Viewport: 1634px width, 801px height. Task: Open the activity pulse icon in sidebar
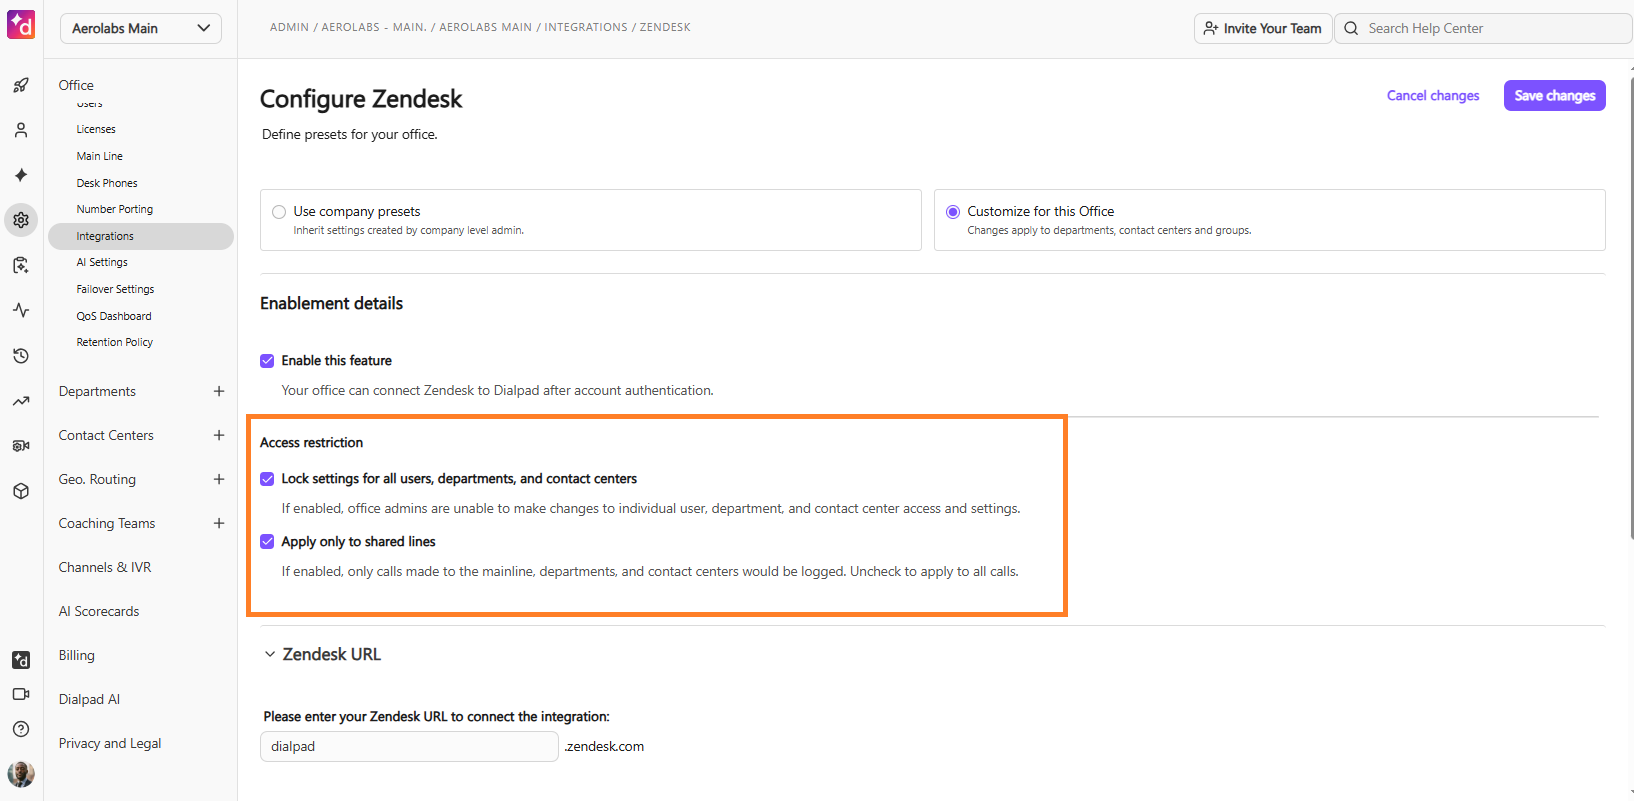21,310
